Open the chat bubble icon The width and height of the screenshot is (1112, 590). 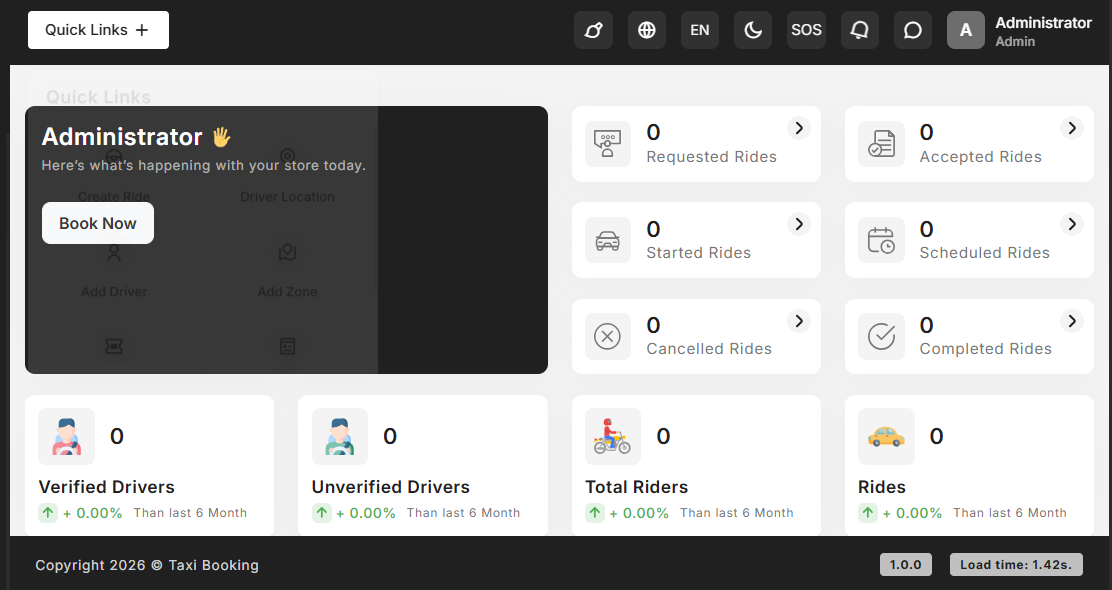(912, 30)
